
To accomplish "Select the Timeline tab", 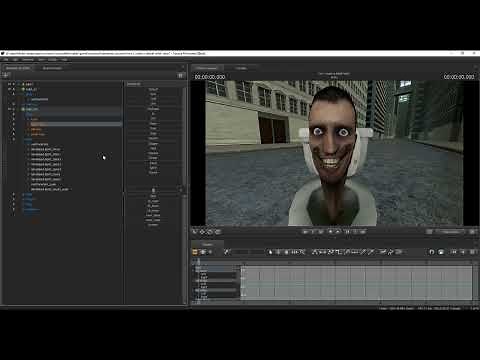I will tap(207, 244).
